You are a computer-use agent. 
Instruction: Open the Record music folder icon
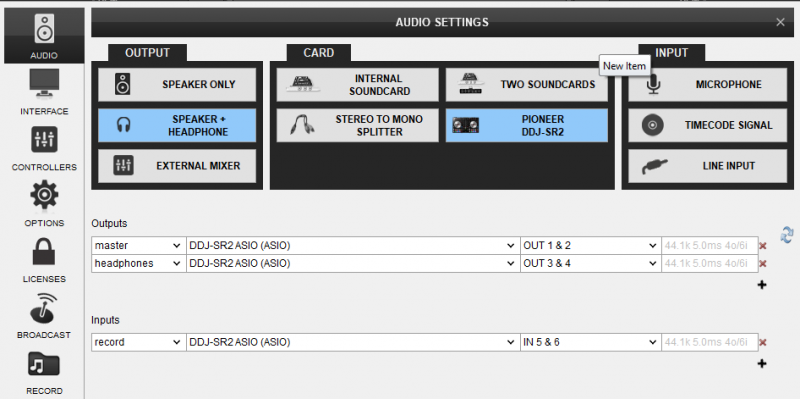tap(44, 365)
